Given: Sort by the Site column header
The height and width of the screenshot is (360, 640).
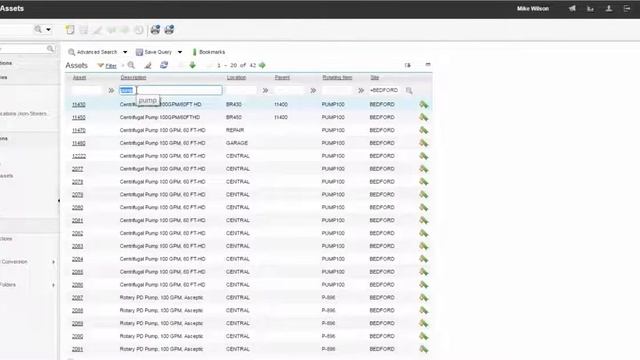Looking at the screenshot, I should 375,78.
